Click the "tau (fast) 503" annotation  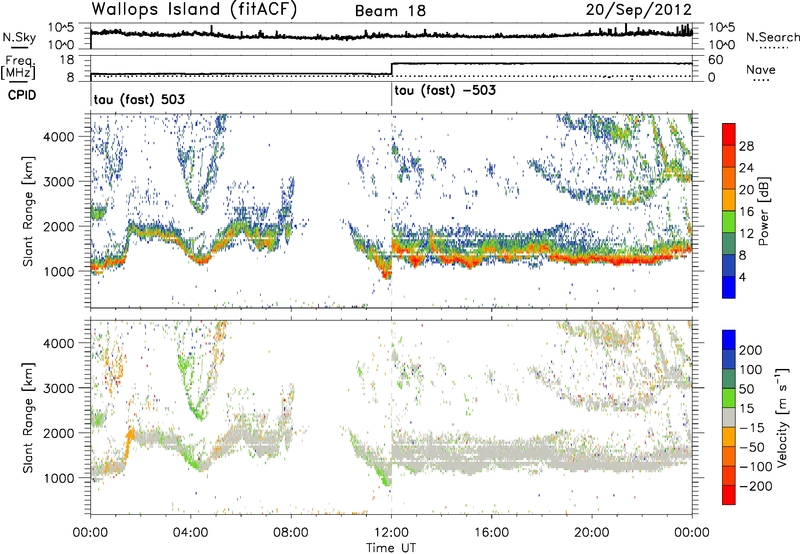pos(139,99)
